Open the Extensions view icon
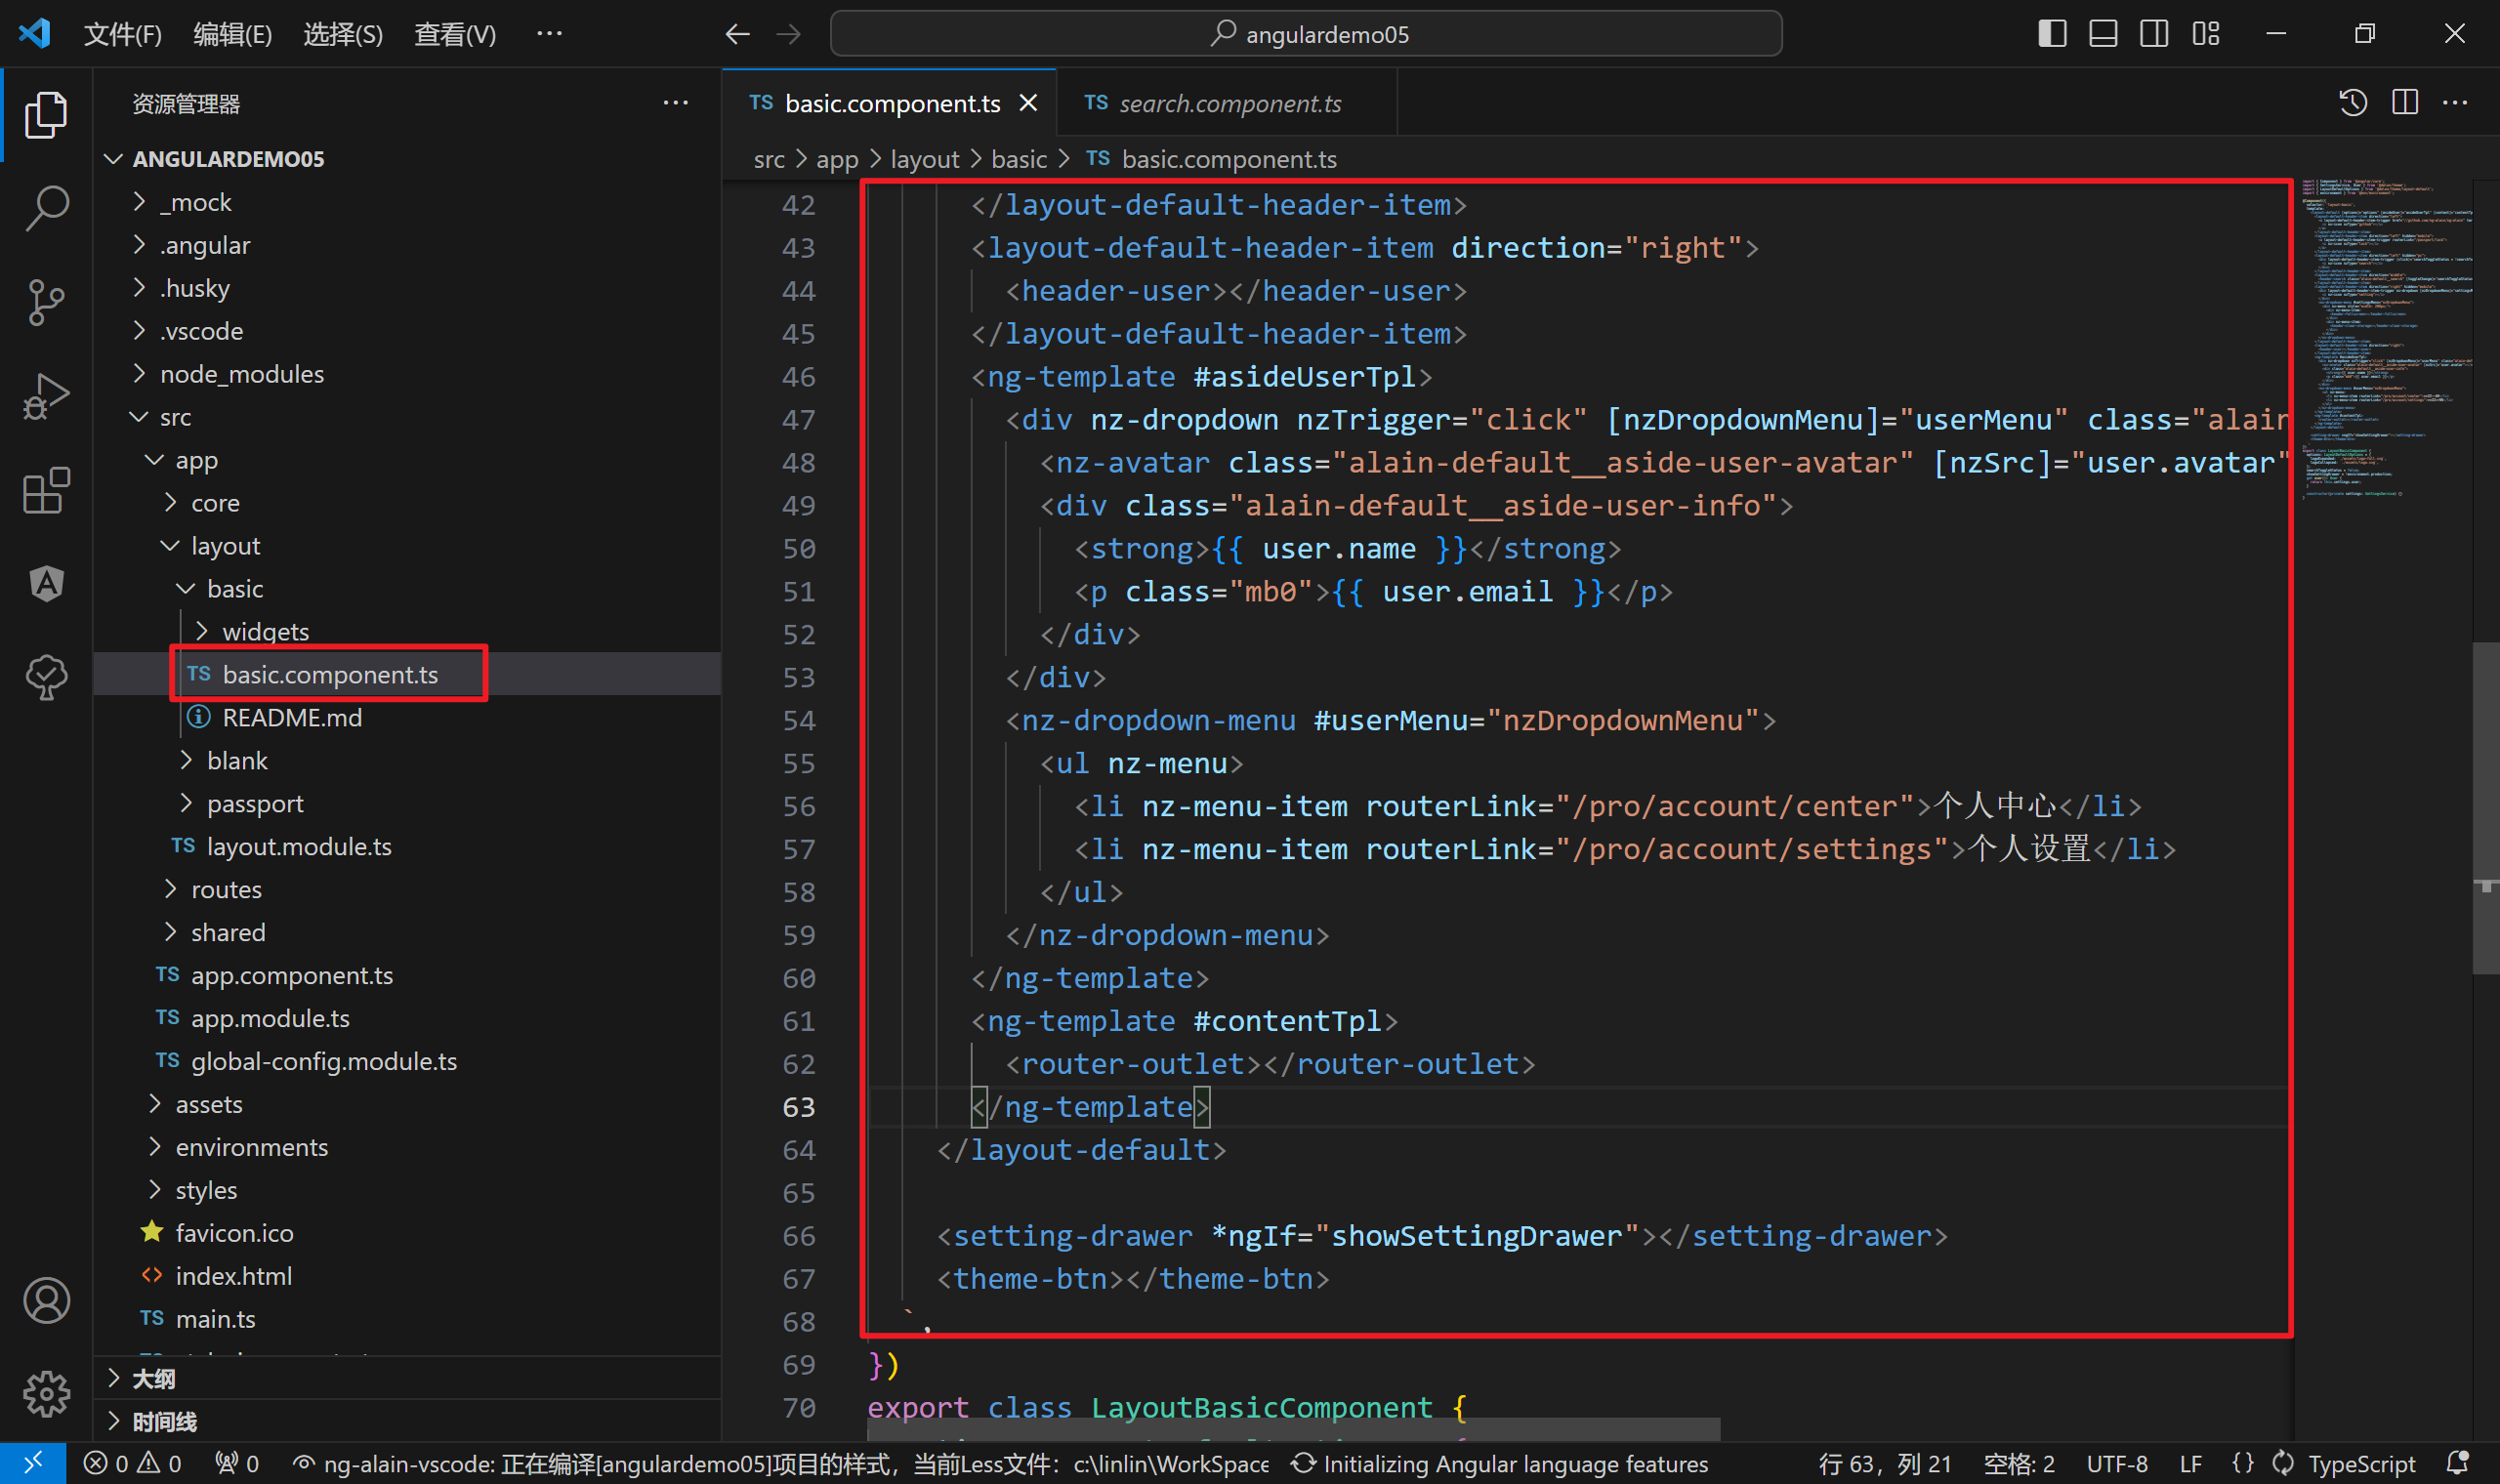 click(46, 491)
